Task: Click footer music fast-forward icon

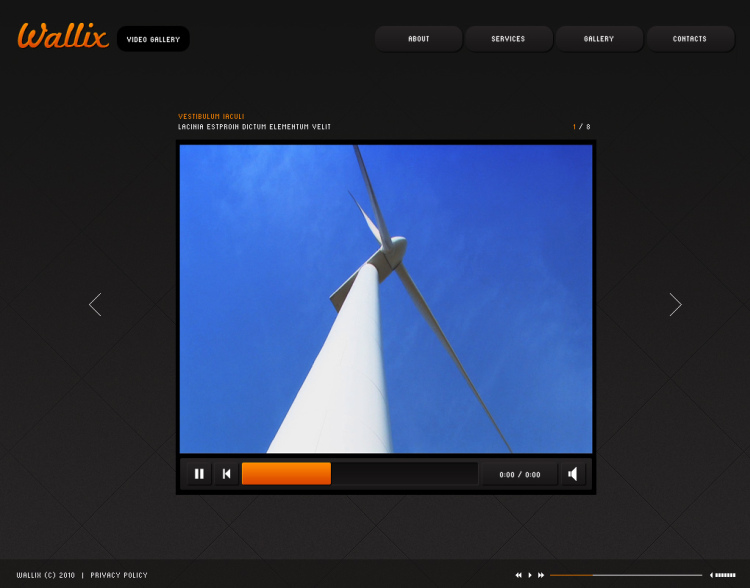Action: (541, 575)
